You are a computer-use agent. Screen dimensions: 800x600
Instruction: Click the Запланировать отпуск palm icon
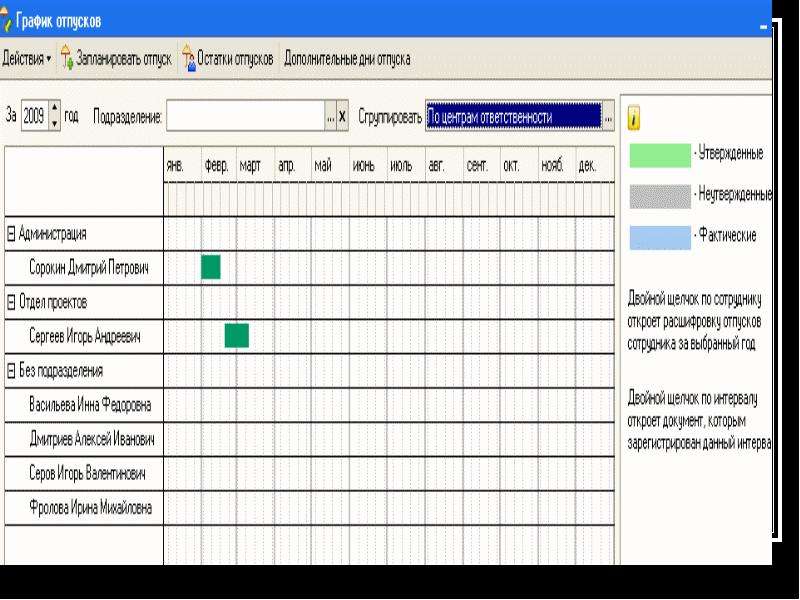click(67, 58)
